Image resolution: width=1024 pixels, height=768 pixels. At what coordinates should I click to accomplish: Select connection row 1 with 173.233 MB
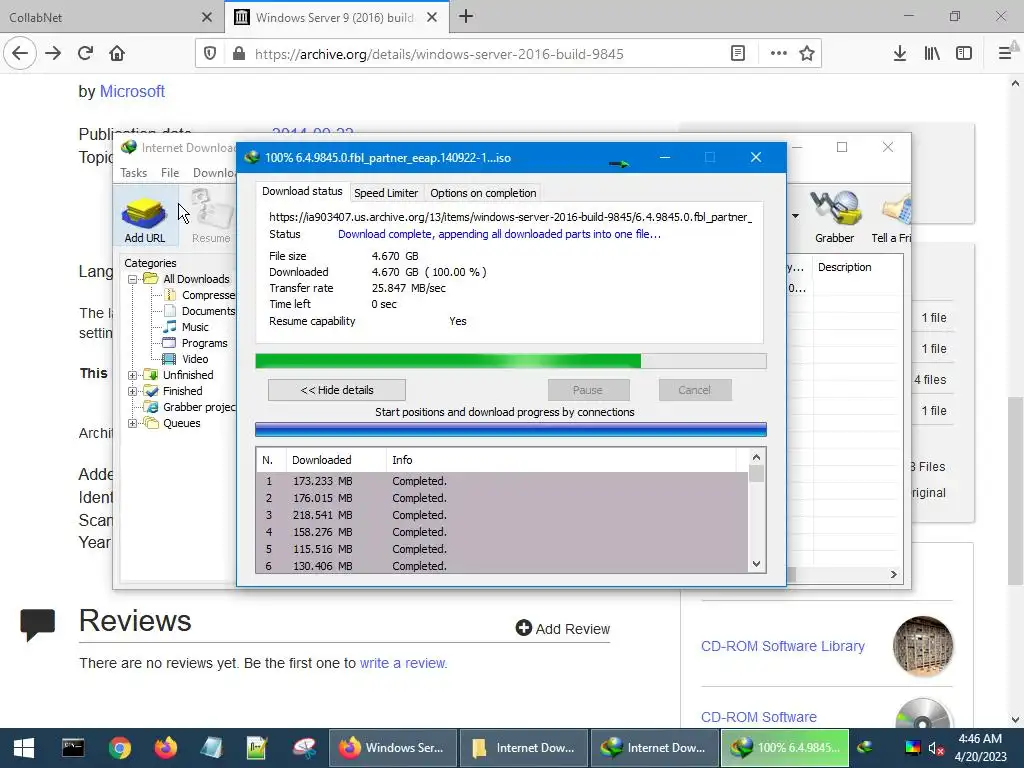point(502,481)
